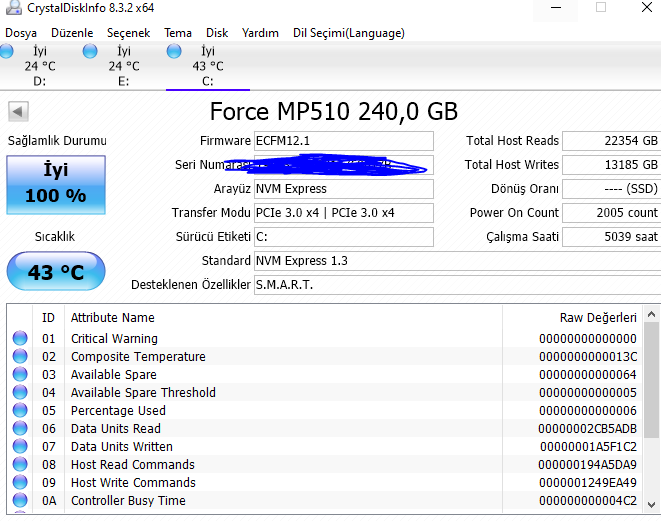Click raw value 00000002CB5ADB
The image size is (661, 521).
click(x=587, y=429)
